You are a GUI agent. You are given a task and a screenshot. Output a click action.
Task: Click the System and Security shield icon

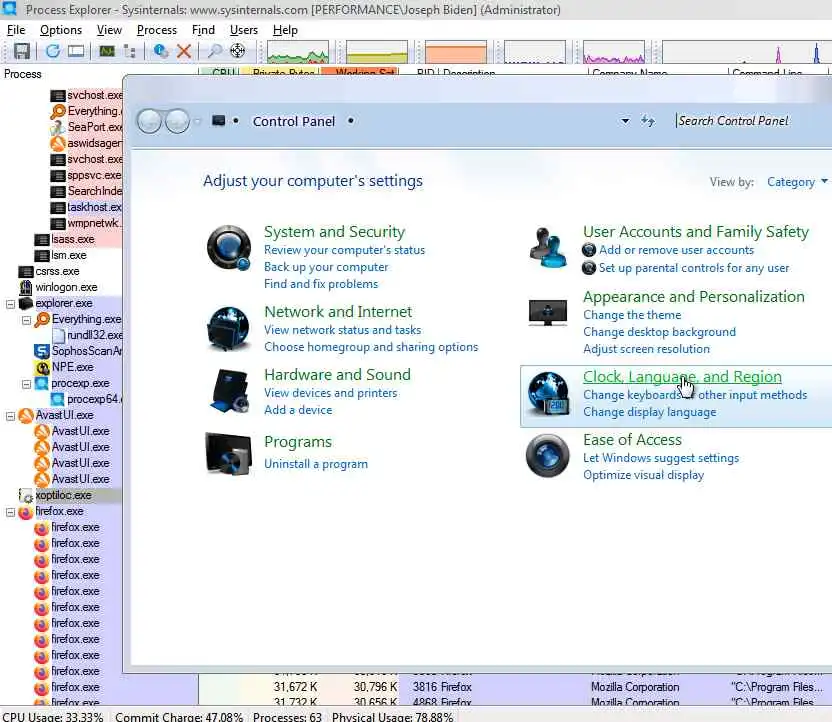229,247
